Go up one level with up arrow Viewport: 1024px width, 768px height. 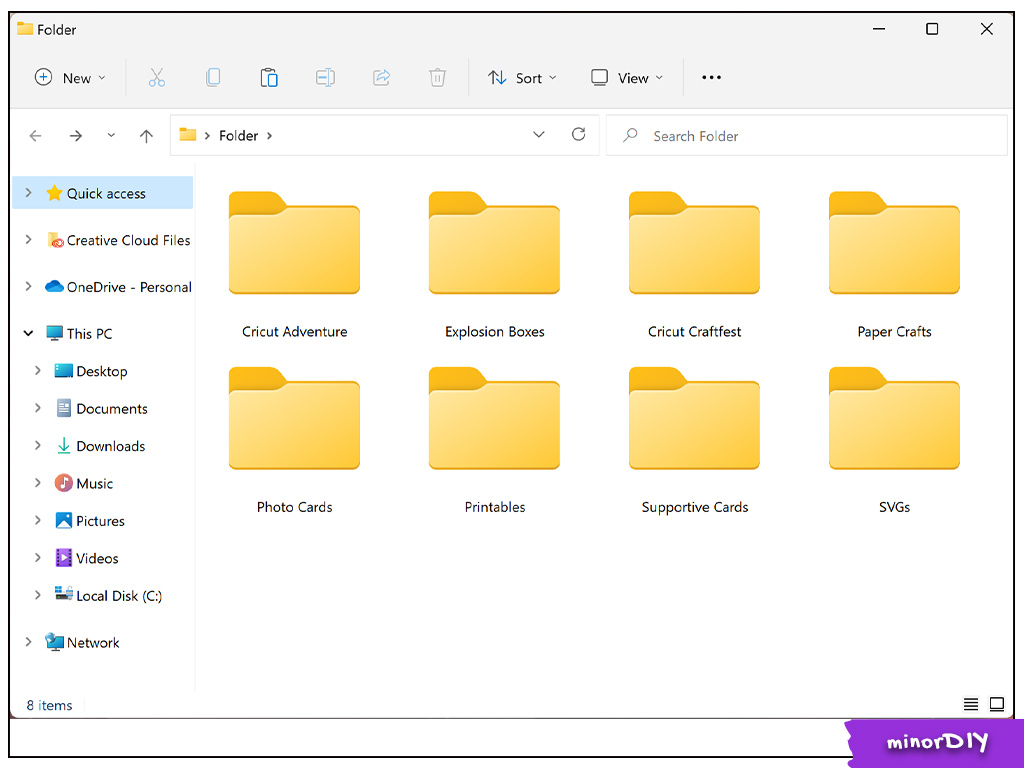146,136
